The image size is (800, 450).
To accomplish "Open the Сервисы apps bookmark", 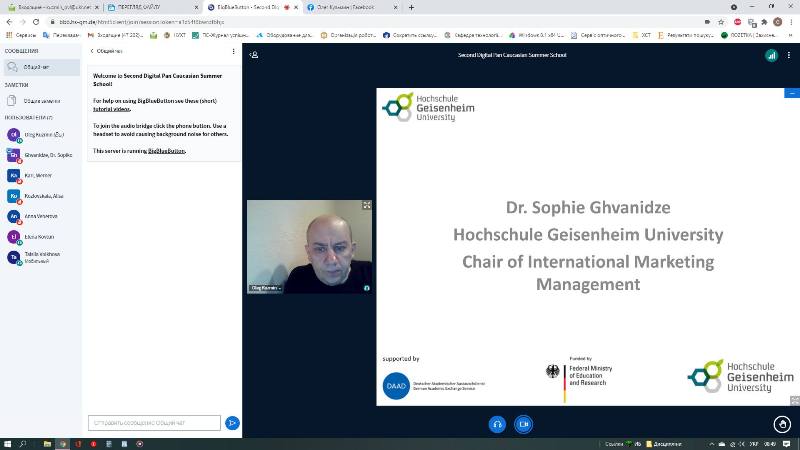I will point(21,35).
